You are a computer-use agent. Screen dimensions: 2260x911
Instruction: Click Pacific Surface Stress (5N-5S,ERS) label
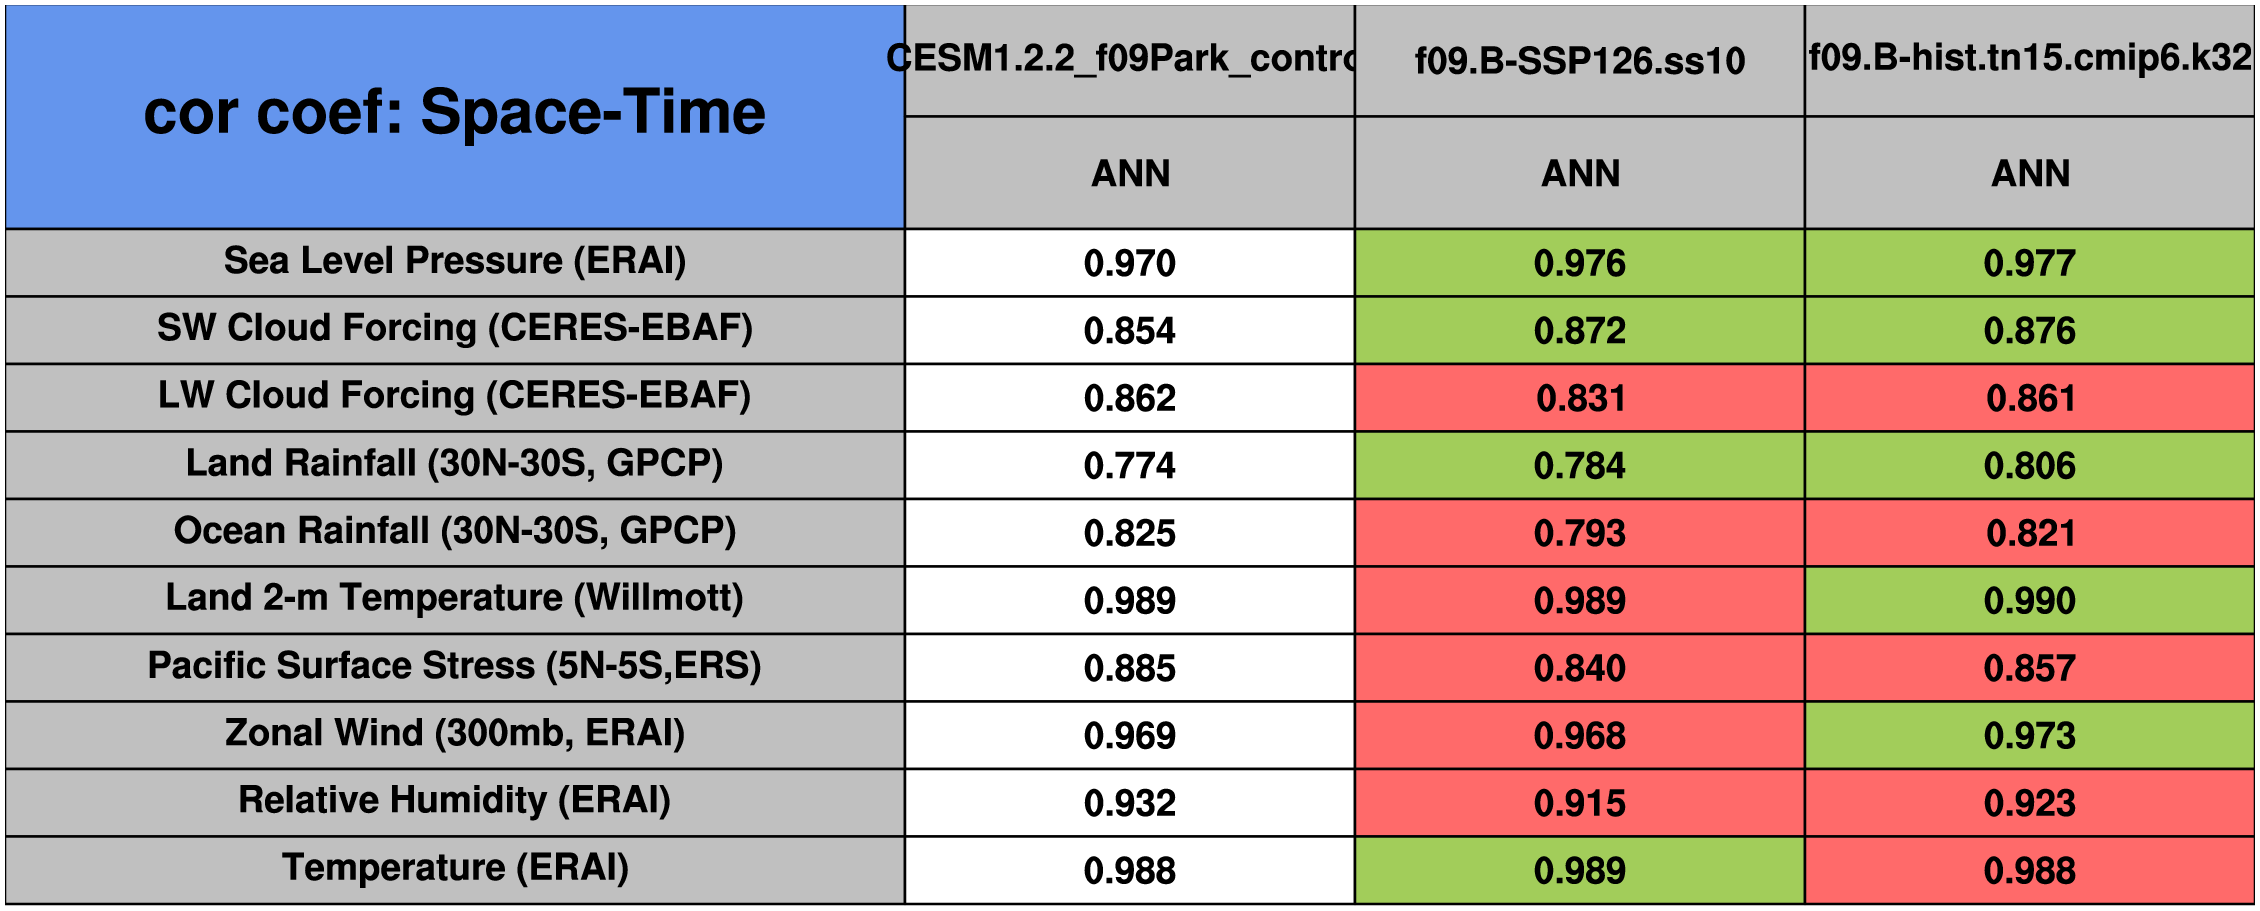tap(455, 666)
